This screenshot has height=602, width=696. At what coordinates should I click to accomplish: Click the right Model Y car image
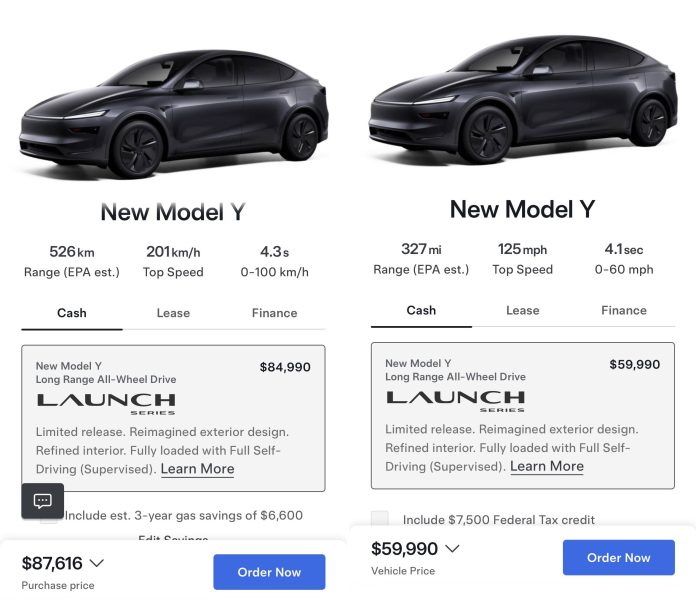[523, 99]
